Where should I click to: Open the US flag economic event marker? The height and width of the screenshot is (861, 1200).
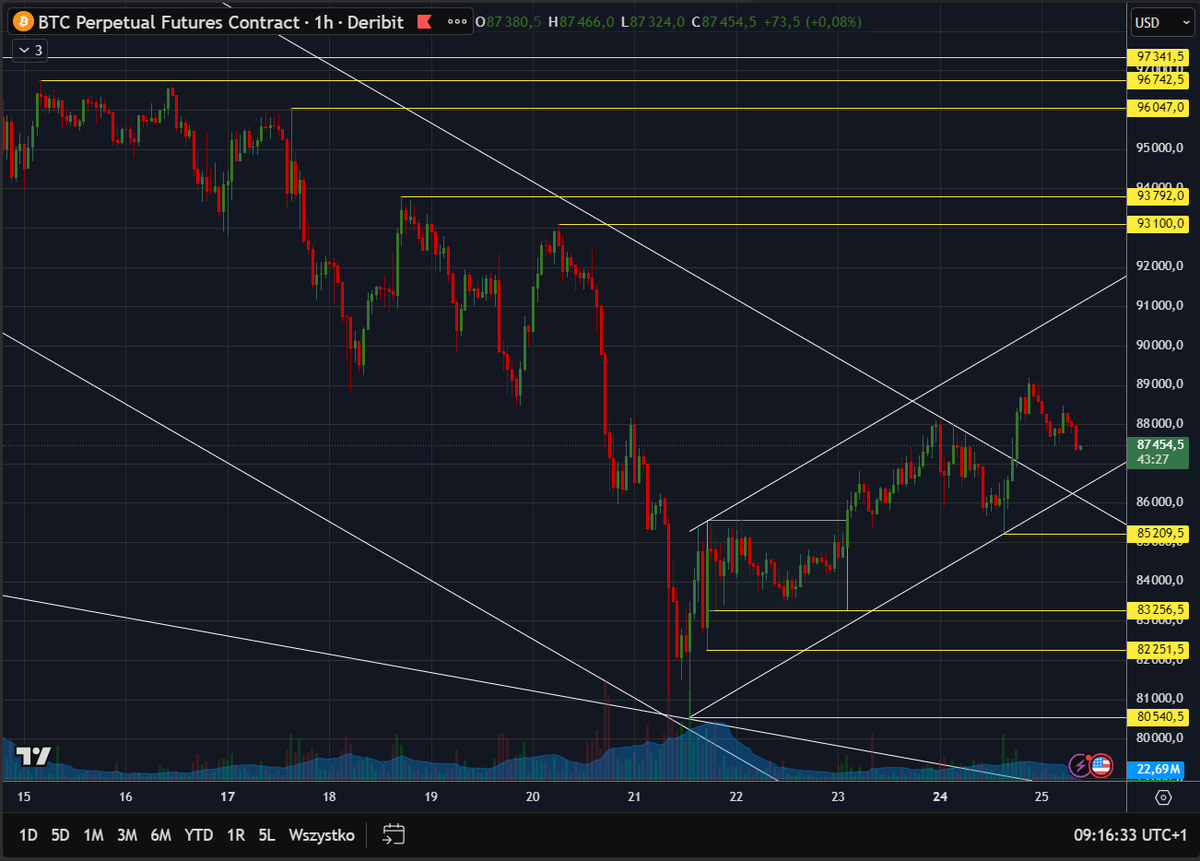click(x=1100, y=766)
